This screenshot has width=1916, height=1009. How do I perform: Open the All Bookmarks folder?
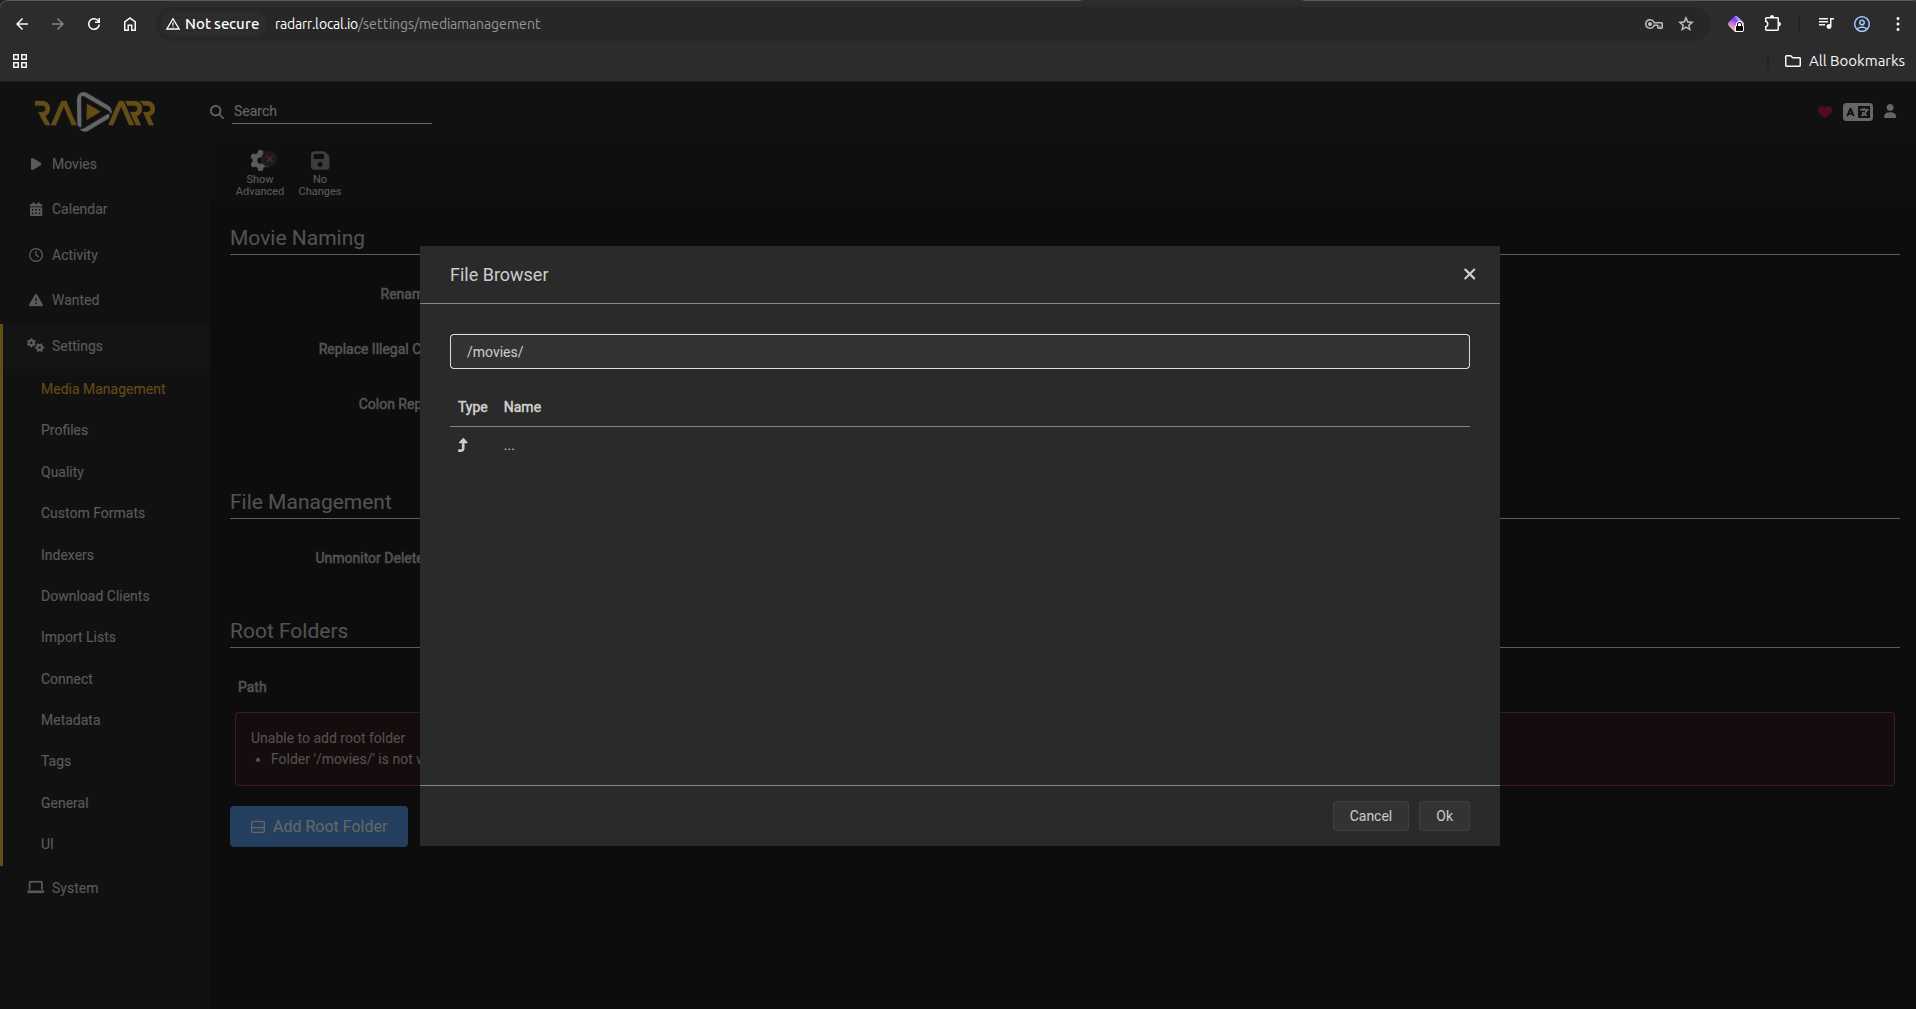tap(1845, 61)
